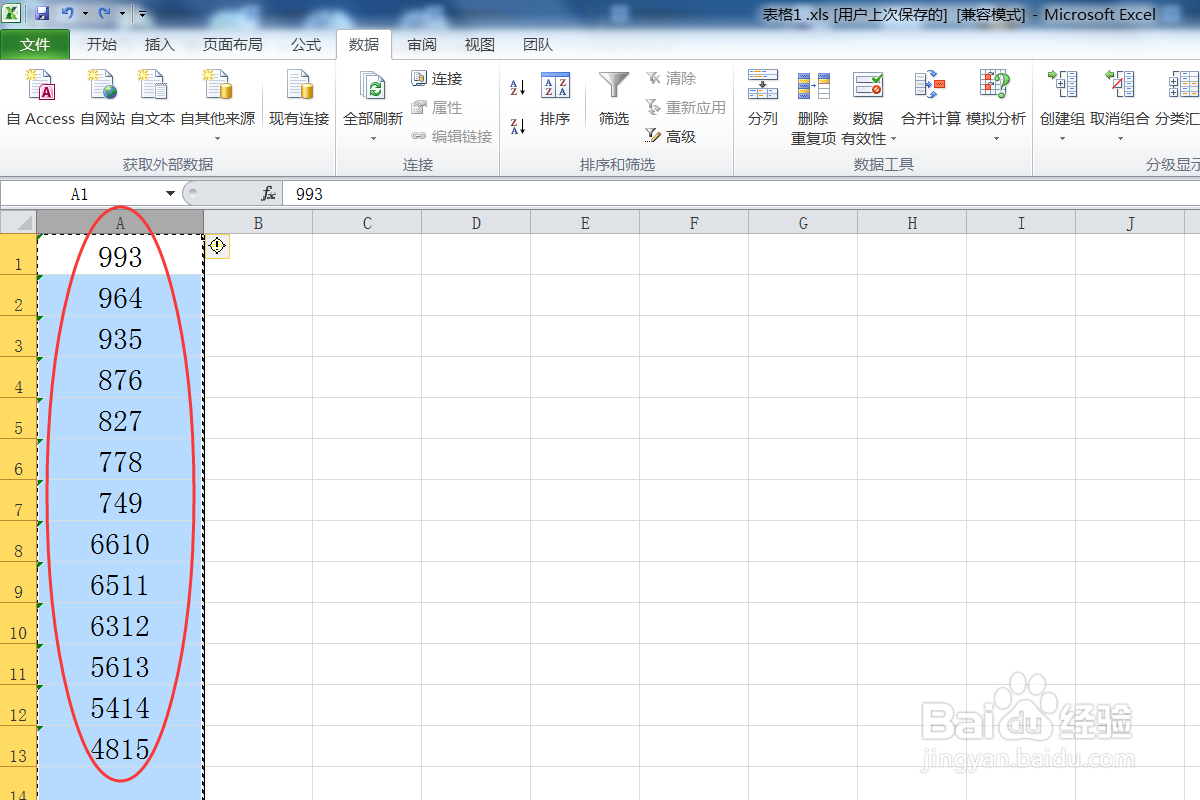Switch to the Review tab
Screen dimensions: 1200x800
click(x=422, y=45)
